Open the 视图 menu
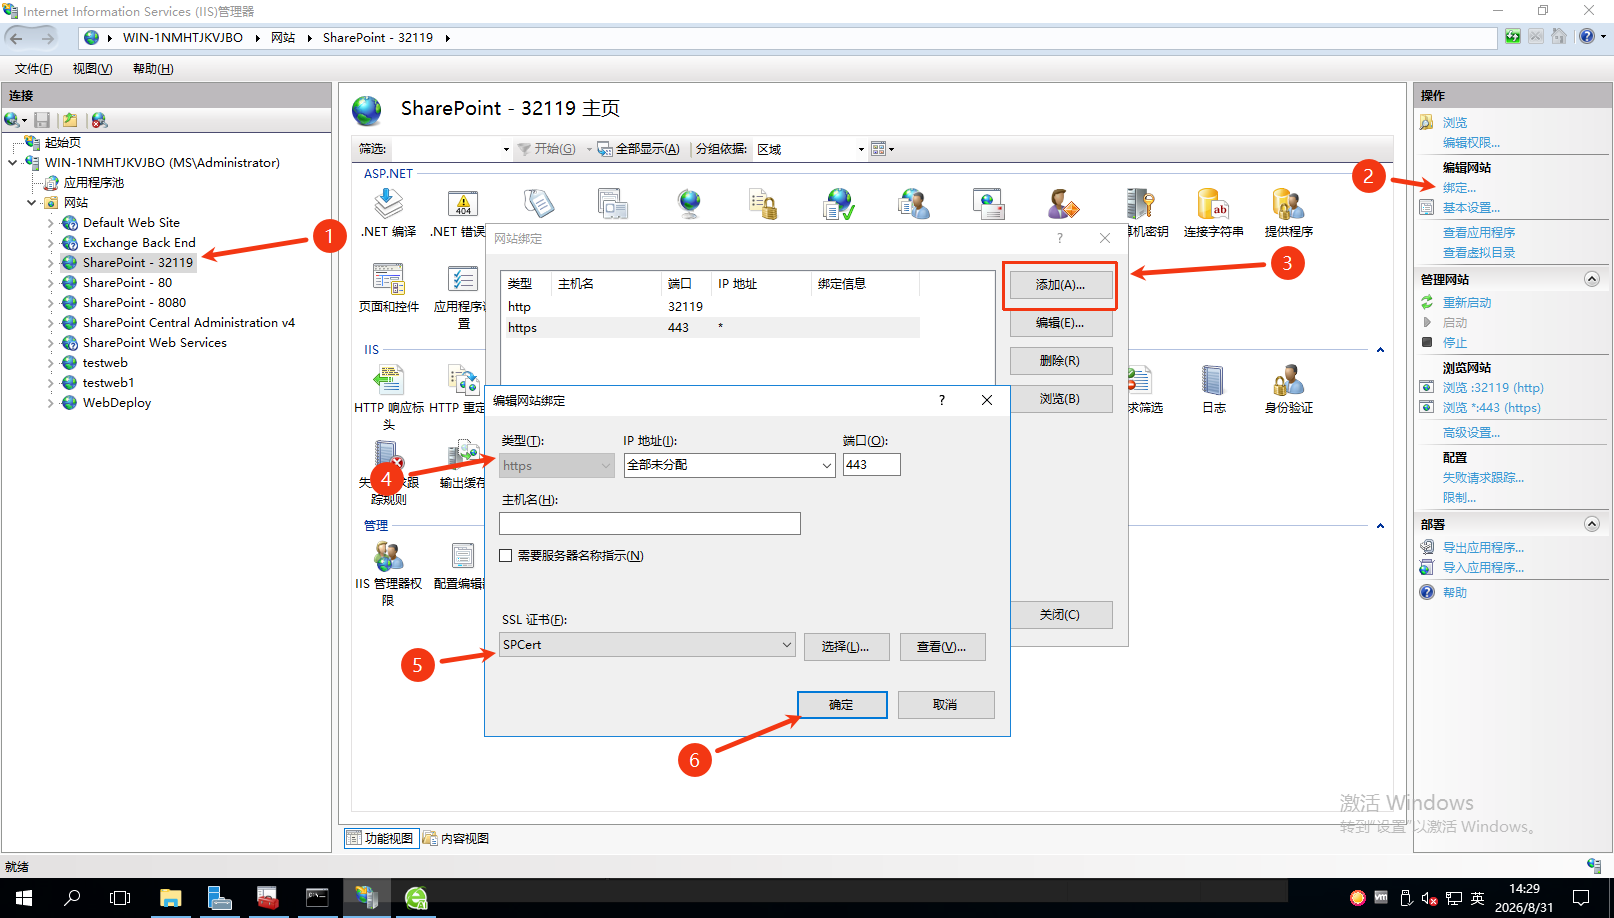The height and width of the screenshot is (918, 1614). pyautogui.click(x=92, y=69)
